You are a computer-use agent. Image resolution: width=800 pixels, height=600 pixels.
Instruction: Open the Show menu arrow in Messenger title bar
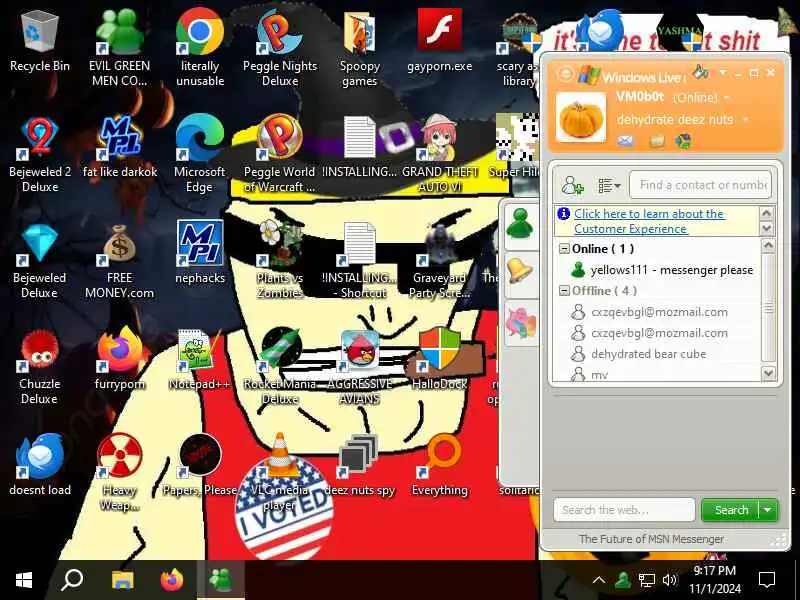tap(722, 72)
